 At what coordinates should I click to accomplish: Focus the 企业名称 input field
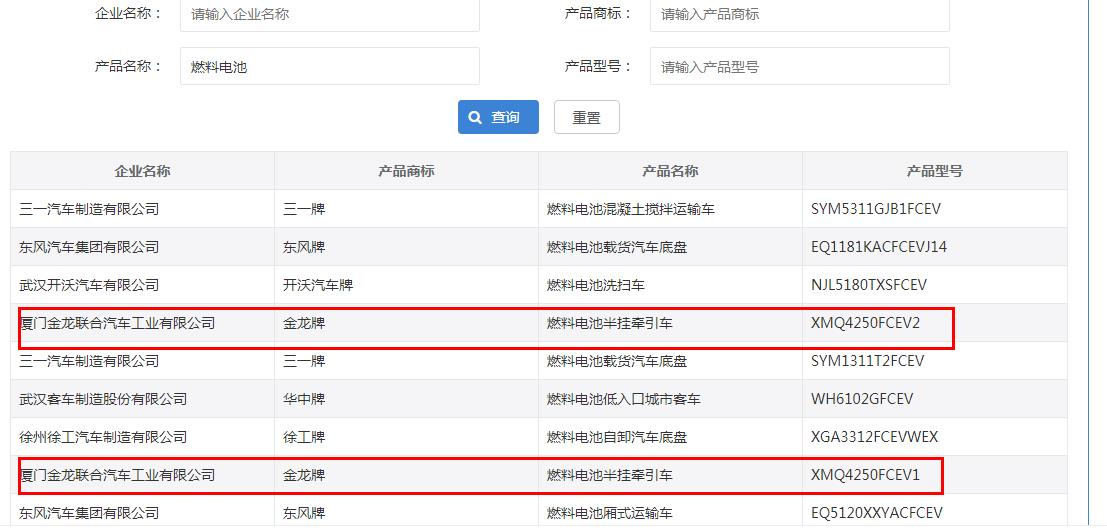[x=330, y=14]
